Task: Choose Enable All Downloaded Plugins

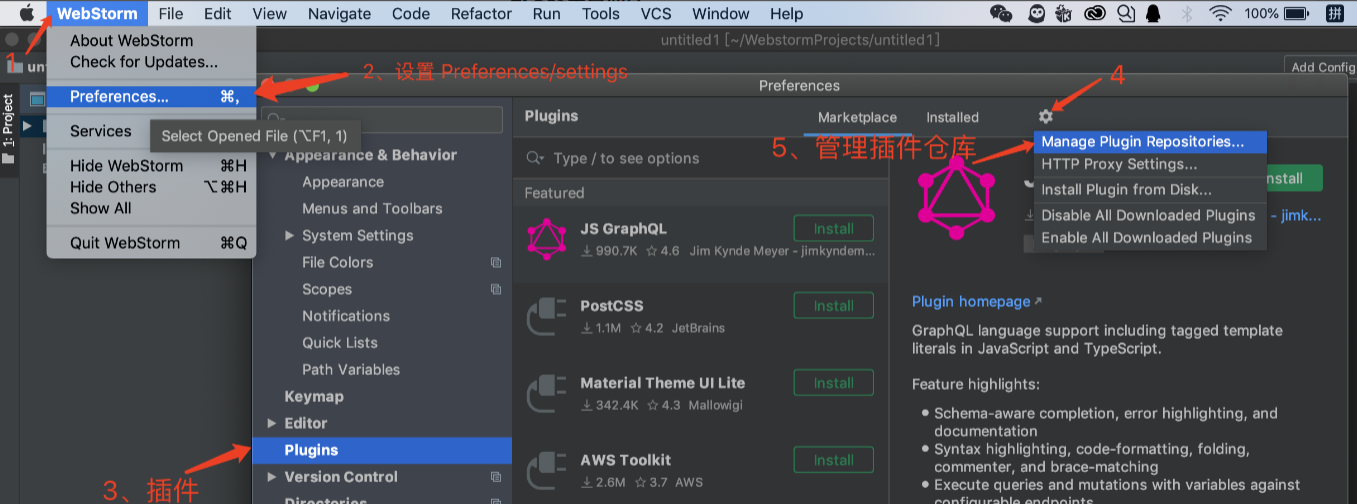Action: 1150,238
